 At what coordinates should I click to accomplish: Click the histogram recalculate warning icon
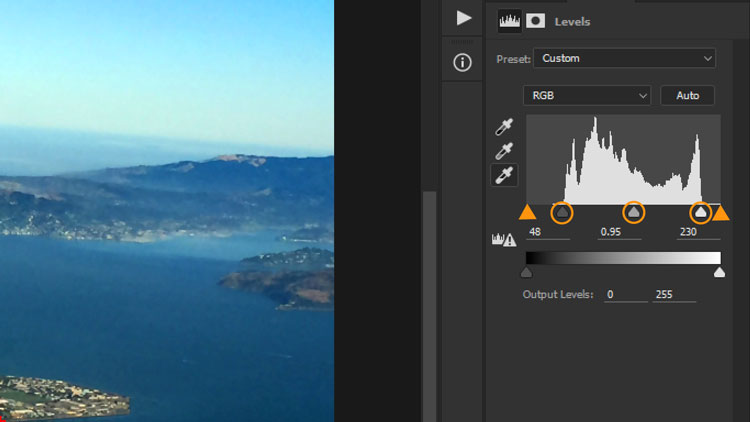point(504,239)
